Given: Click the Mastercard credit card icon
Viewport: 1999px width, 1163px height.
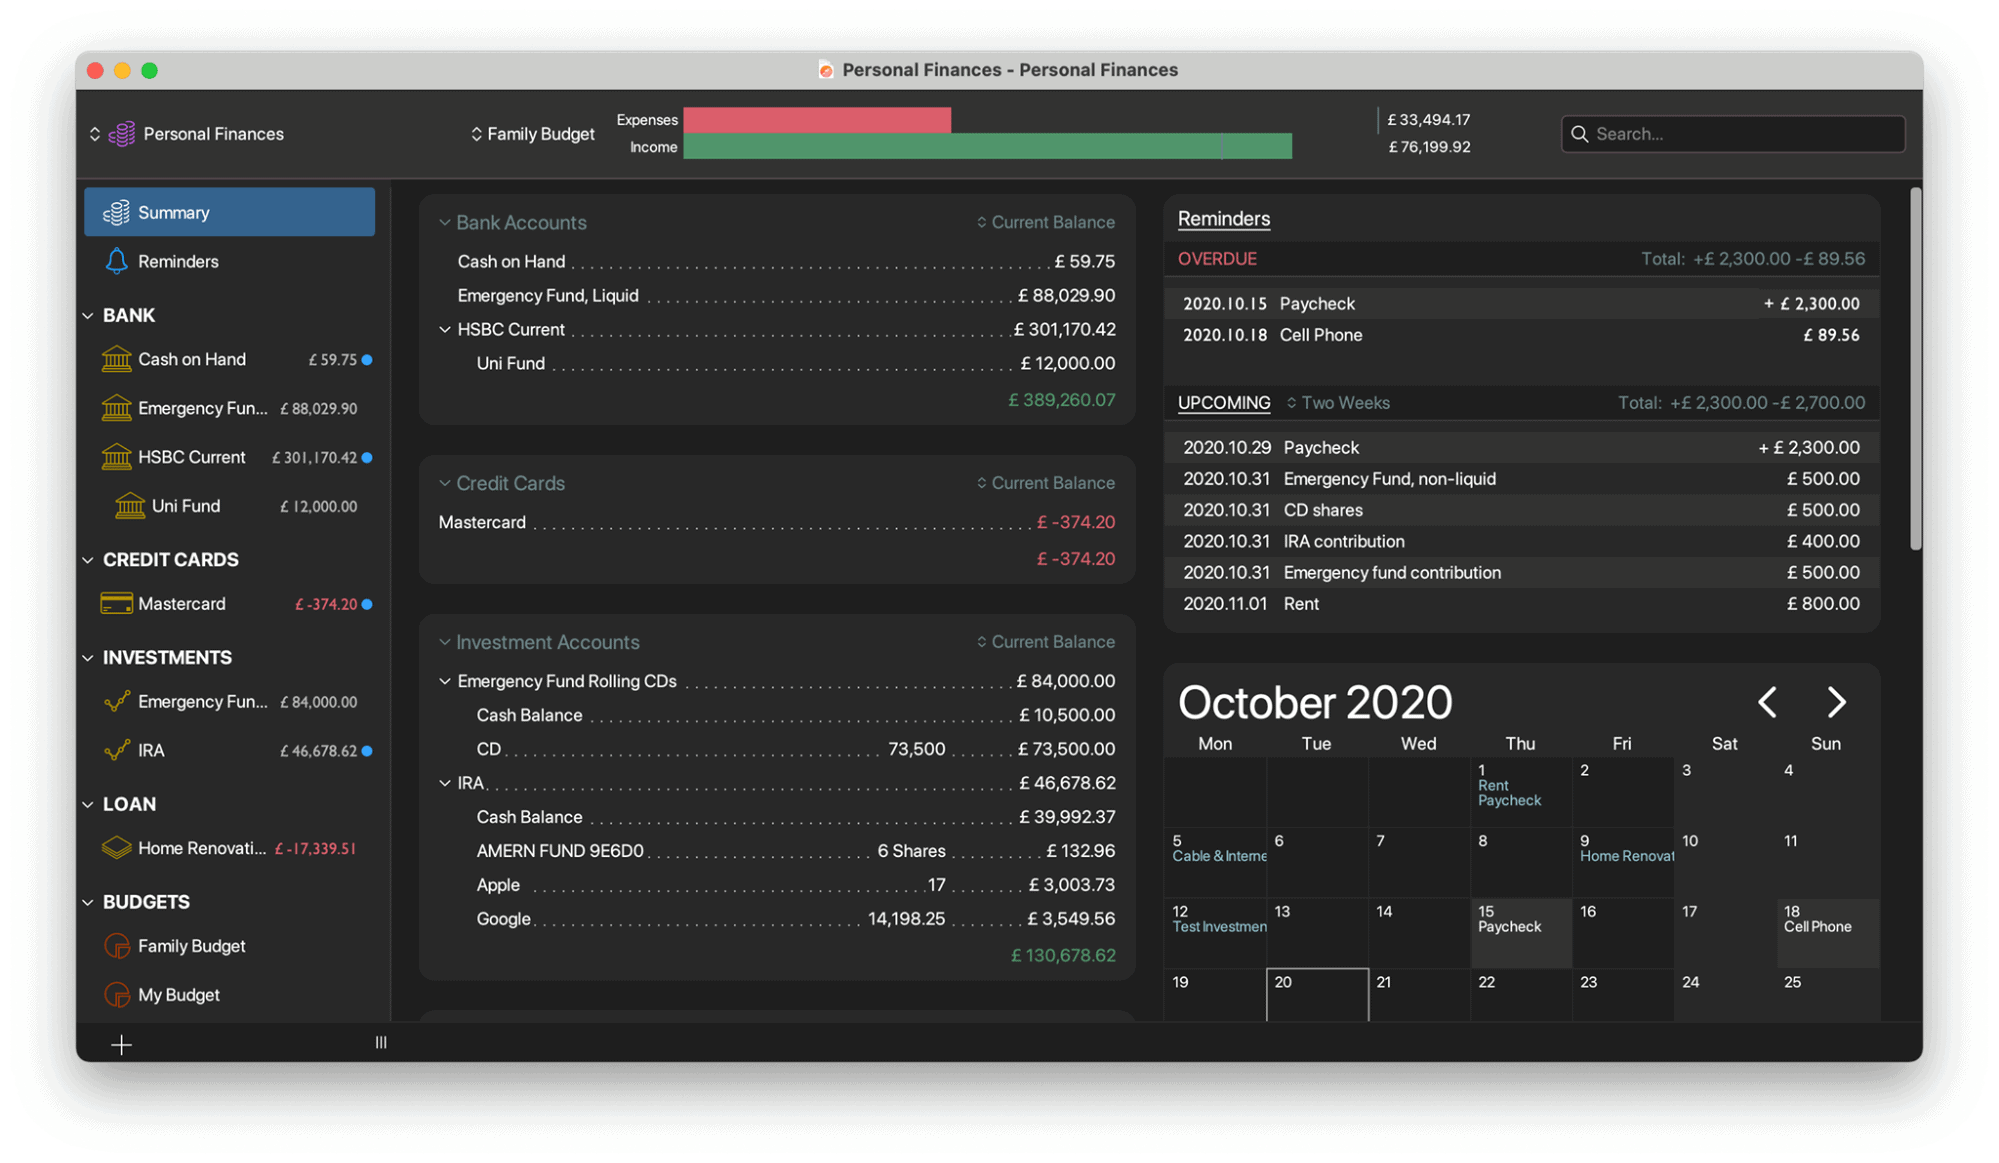Looking at the screenshot, I should pyautogui.click(x=116, y=604).
